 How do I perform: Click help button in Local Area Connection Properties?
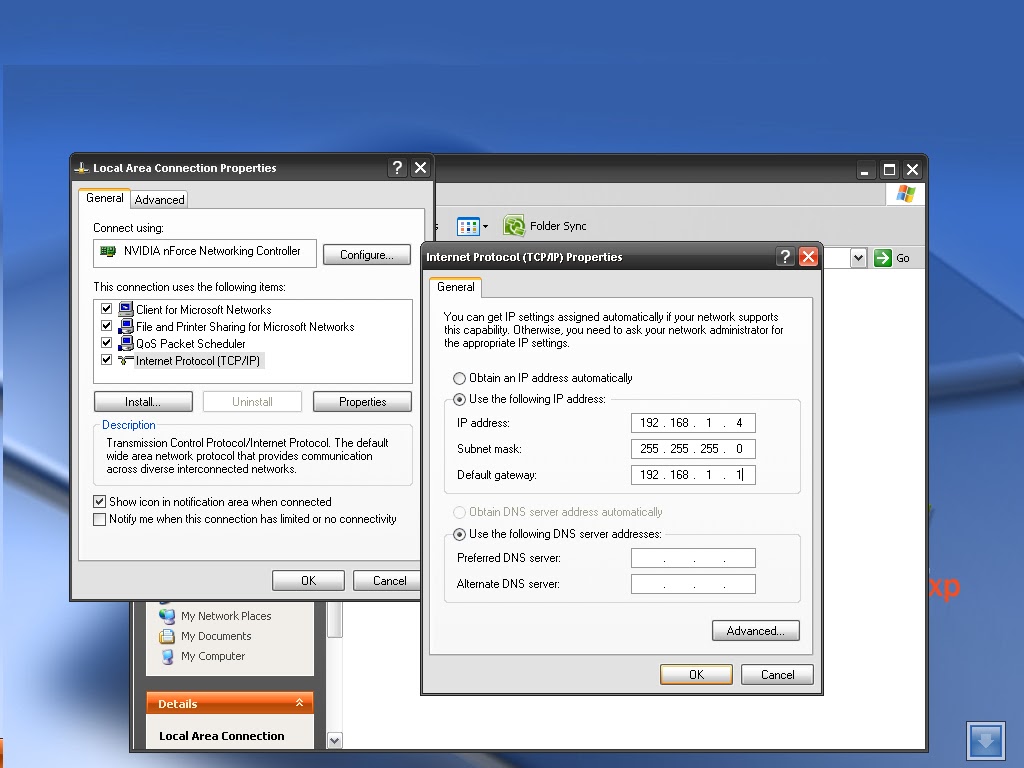[x=397, y=168]
